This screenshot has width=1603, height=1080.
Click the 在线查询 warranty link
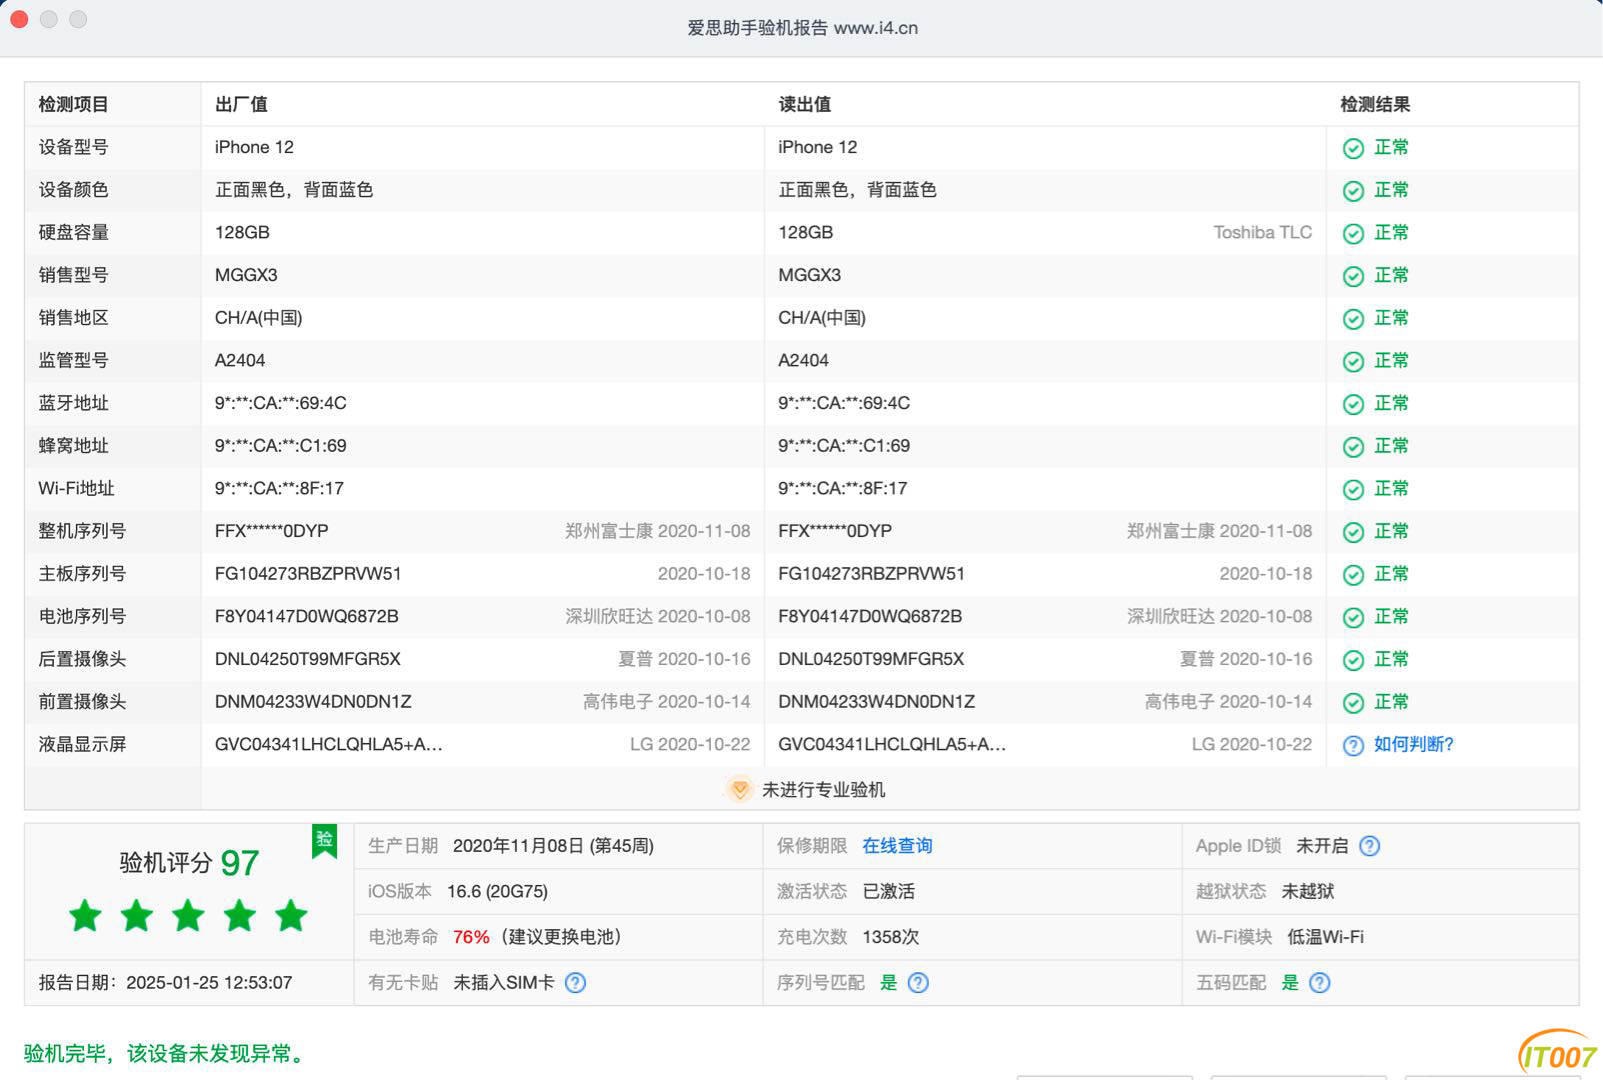897,846
